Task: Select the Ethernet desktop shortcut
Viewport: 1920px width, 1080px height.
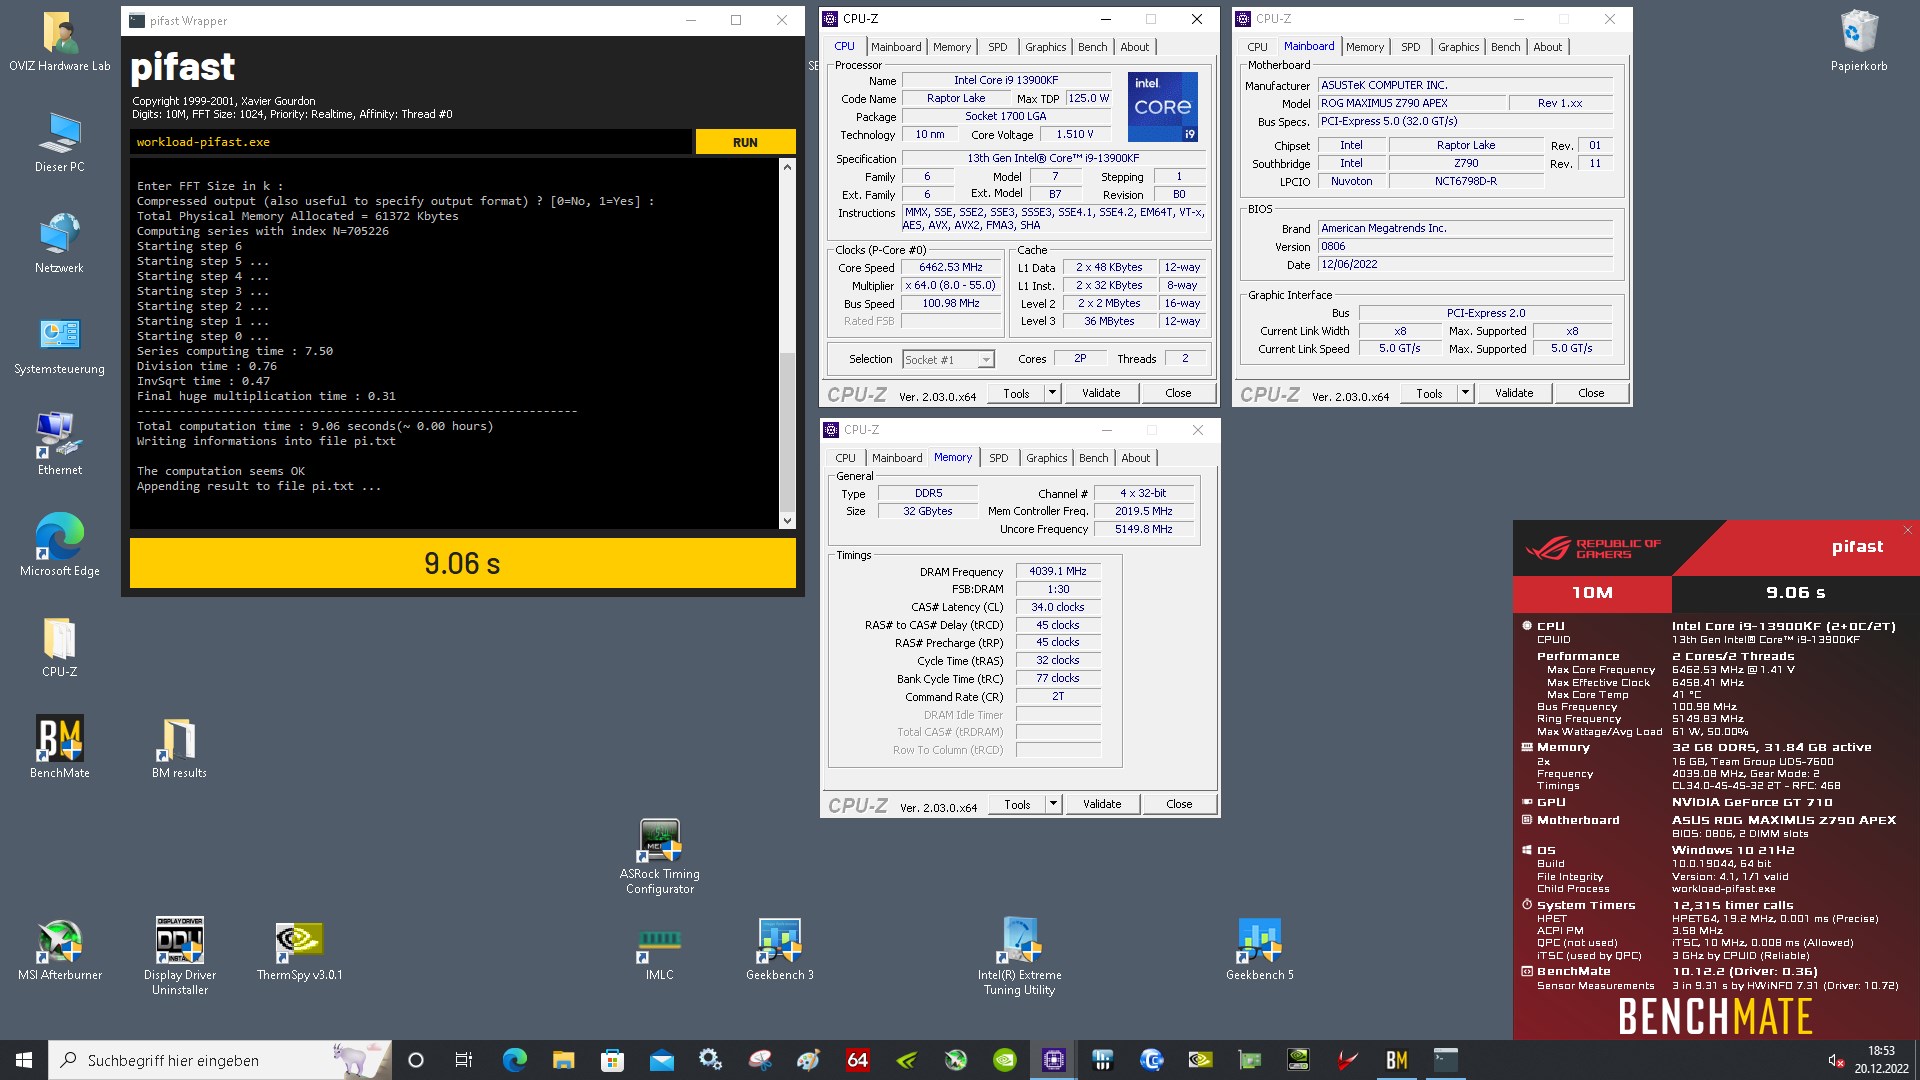Action: click(60, 445)
